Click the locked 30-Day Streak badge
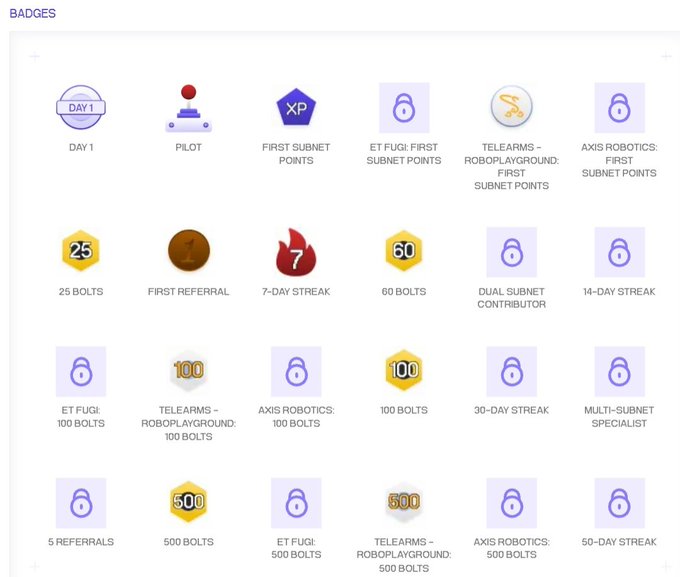The height and width of the screenshot is (577, 680). point(512,371)
